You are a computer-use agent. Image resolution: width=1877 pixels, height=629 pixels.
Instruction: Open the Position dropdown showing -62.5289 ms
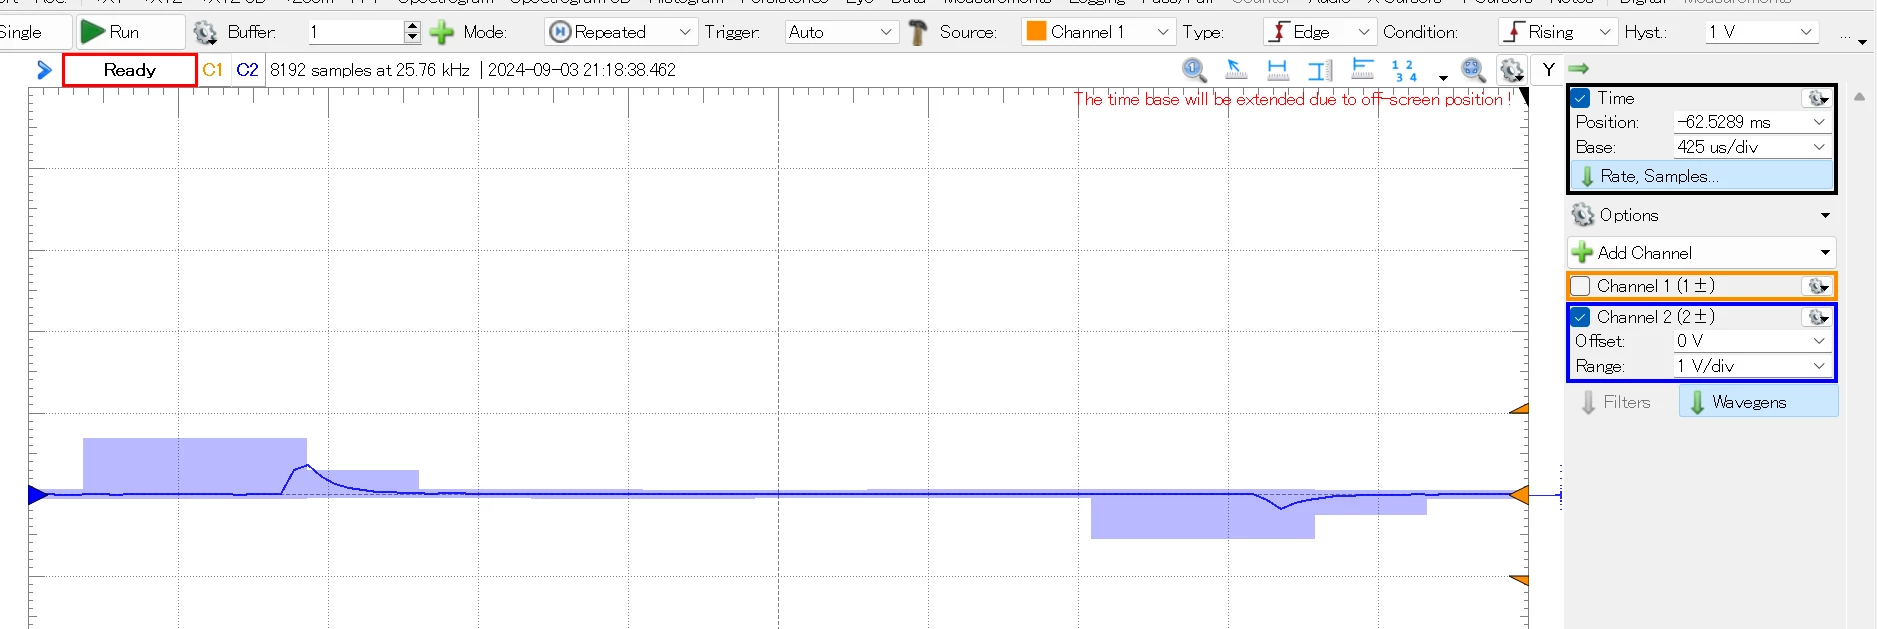pyautogui.click(x=1752, y=122)
